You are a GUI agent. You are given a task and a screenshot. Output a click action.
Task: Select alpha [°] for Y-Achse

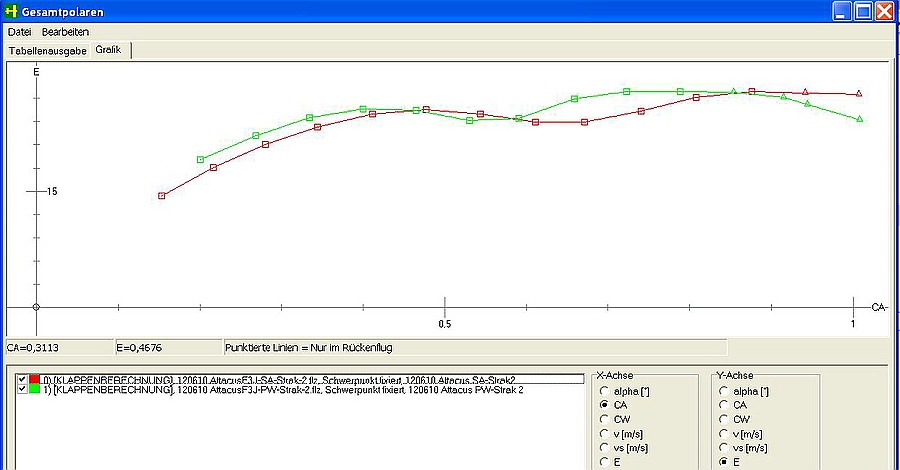(724, 391)
